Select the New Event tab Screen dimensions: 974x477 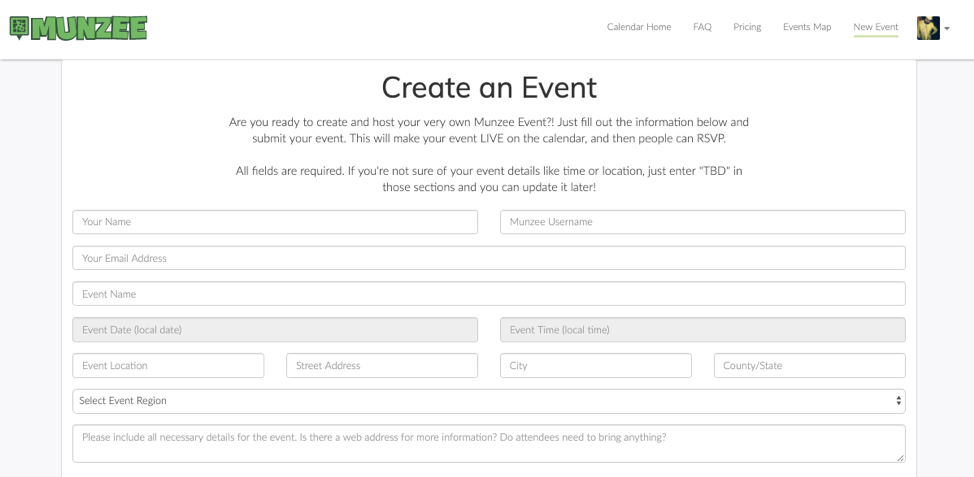[x=875, y=27]
